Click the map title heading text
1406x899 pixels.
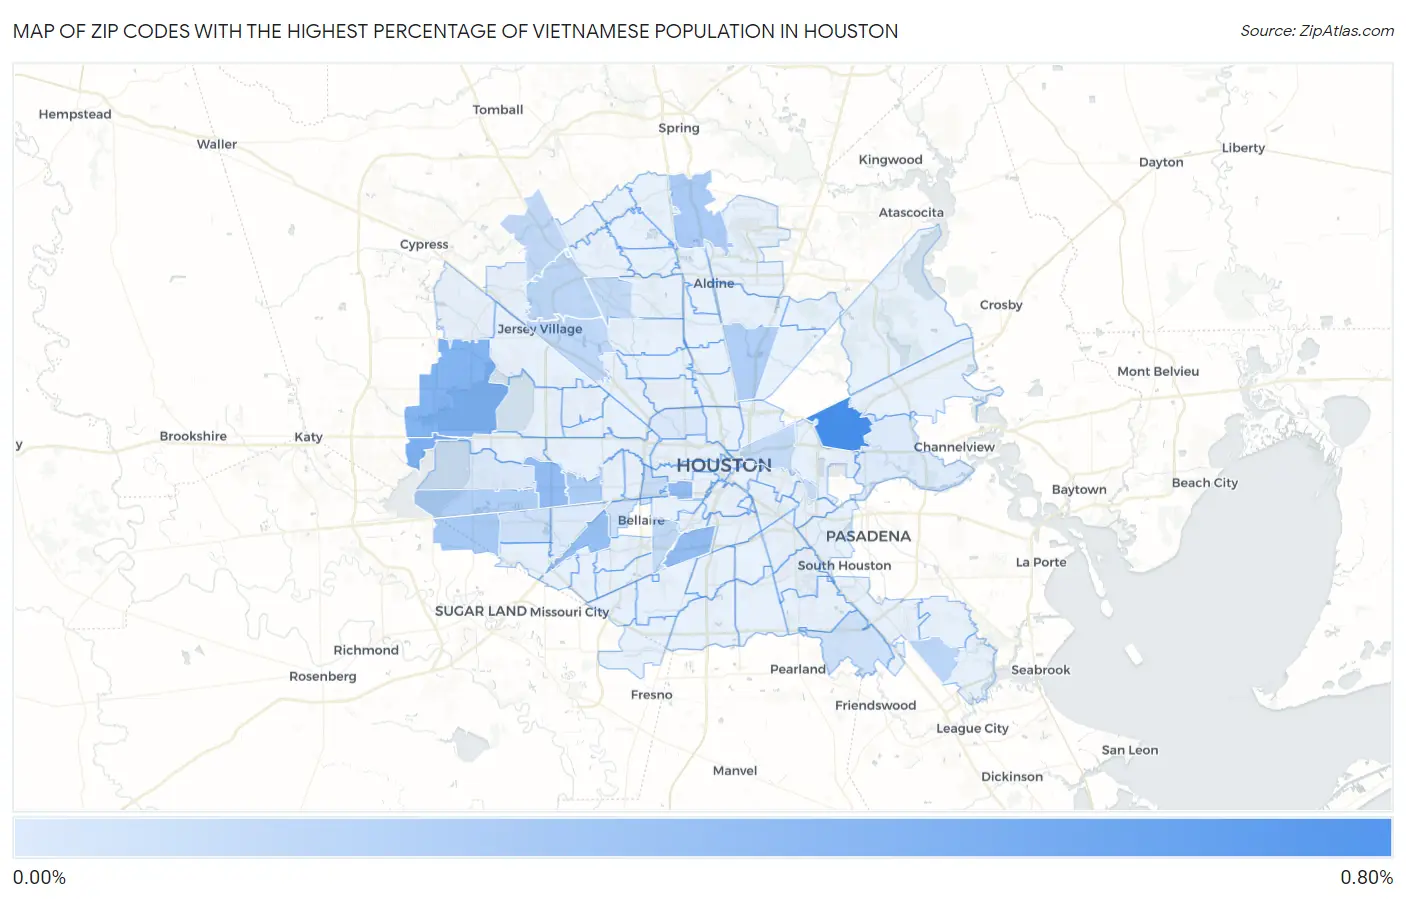click(456, 31)
